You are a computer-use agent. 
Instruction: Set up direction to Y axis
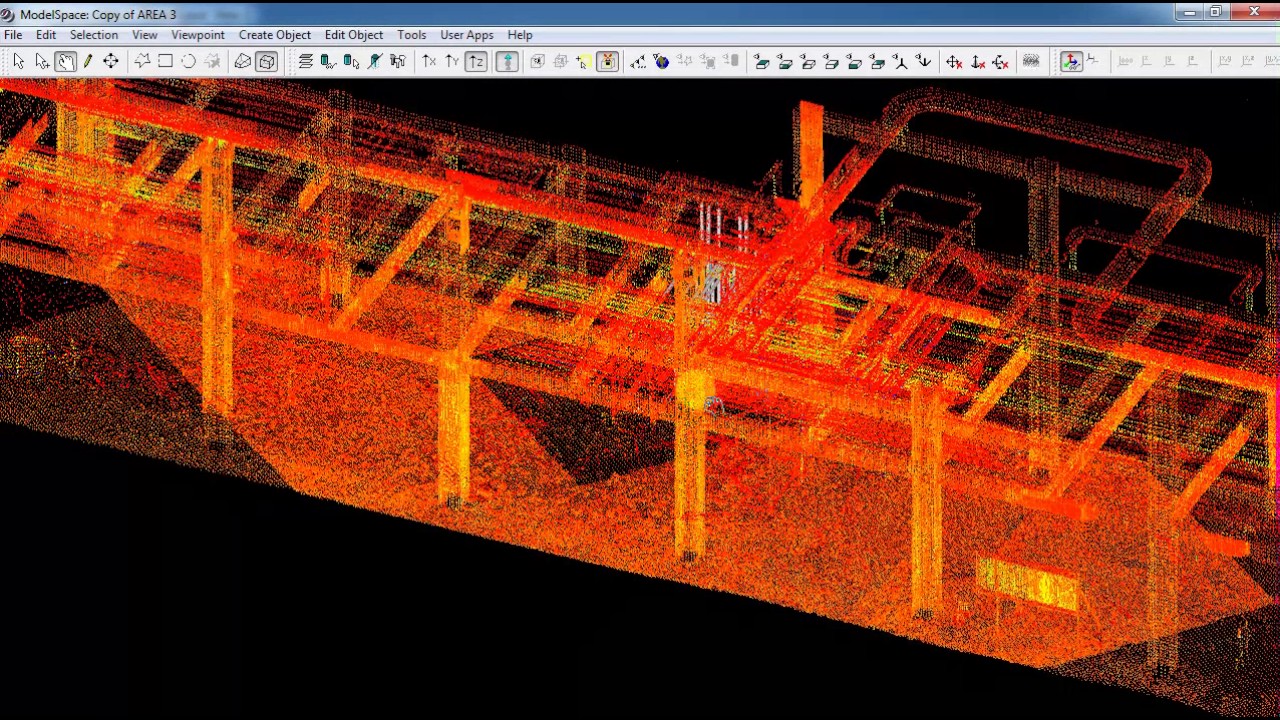click(452, 62)
